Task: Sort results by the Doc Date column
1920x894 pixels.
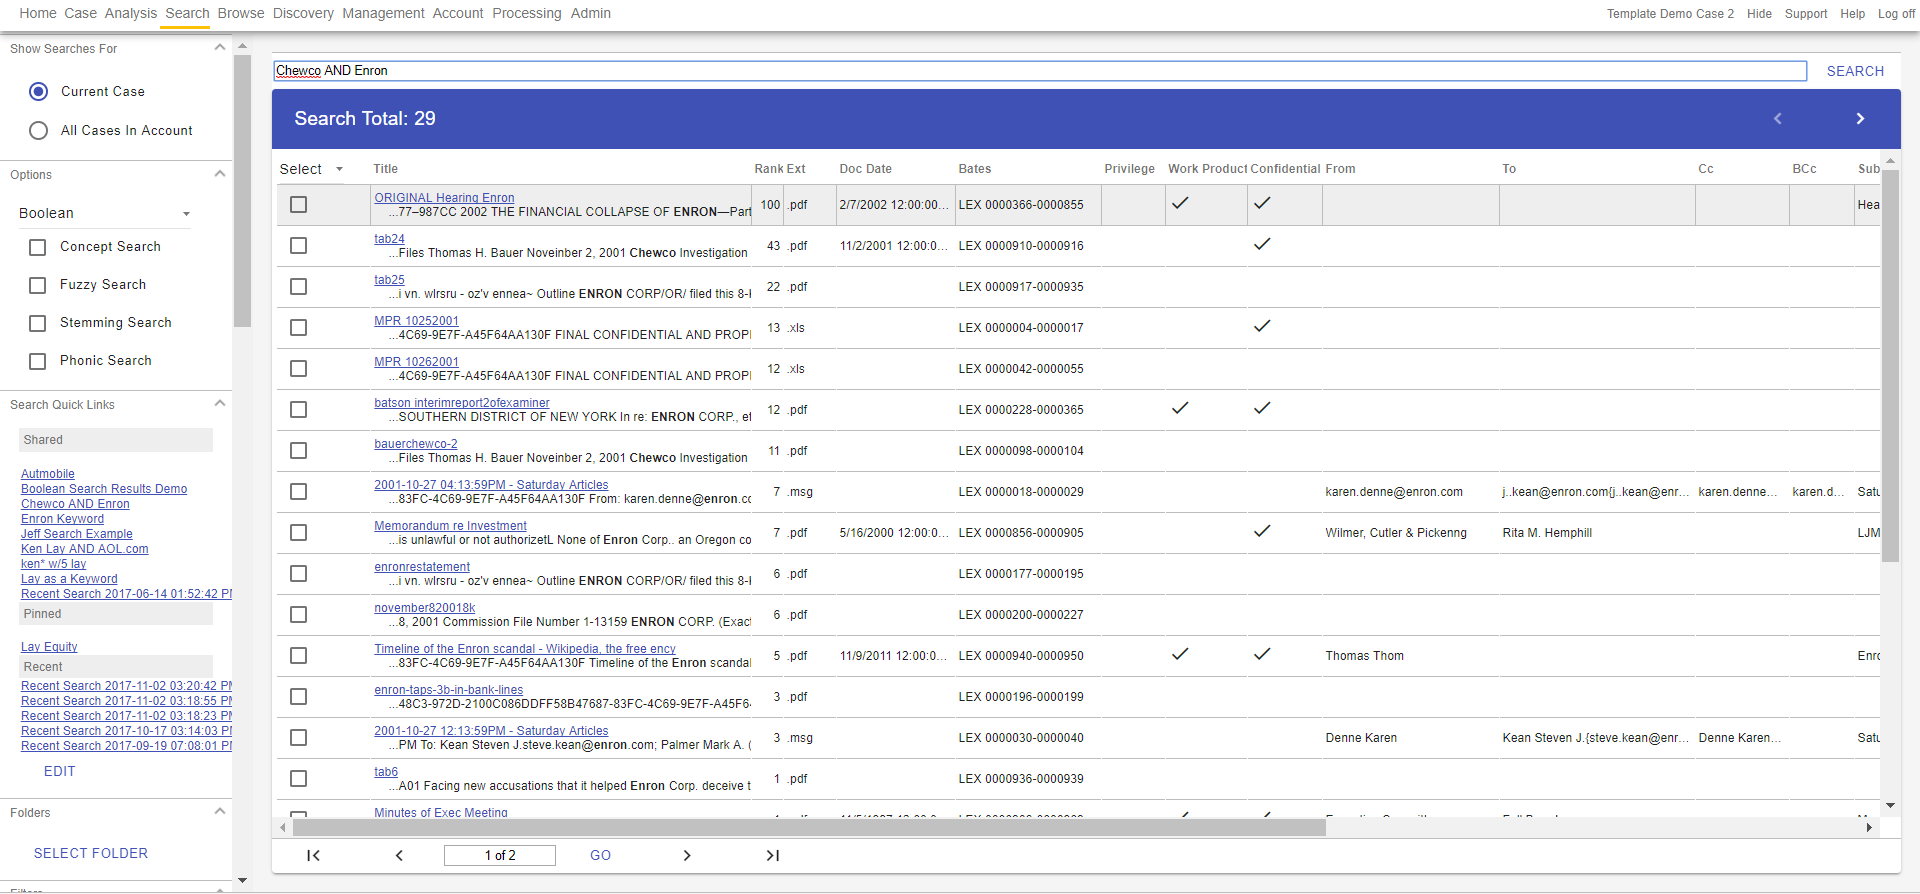Action: (865, 169)
